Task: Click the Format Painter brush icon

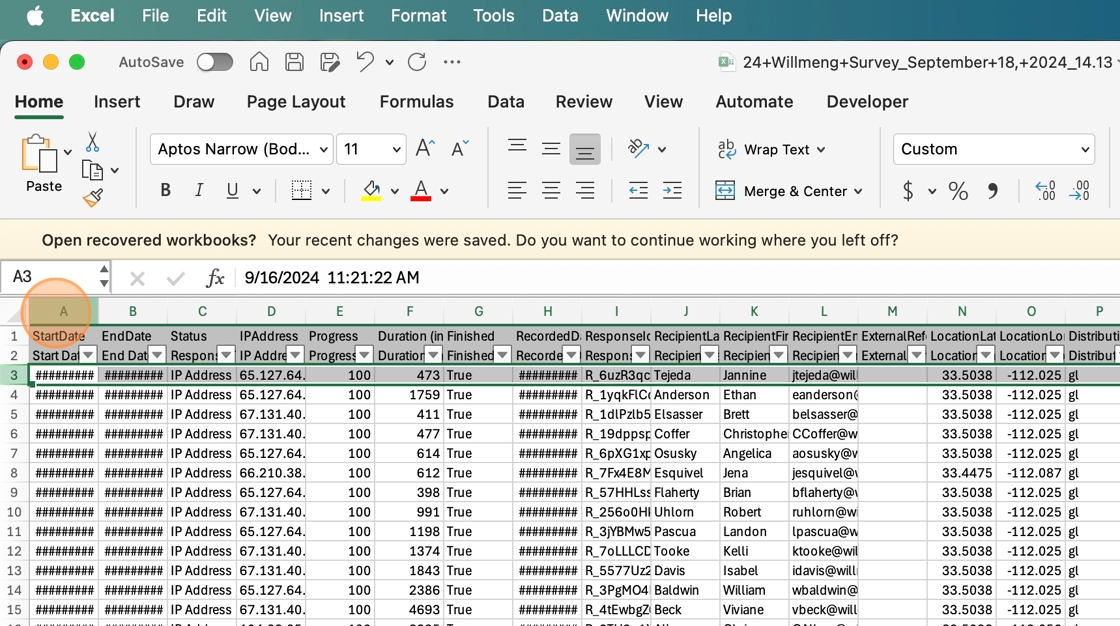Action: [x=93, y=198]
